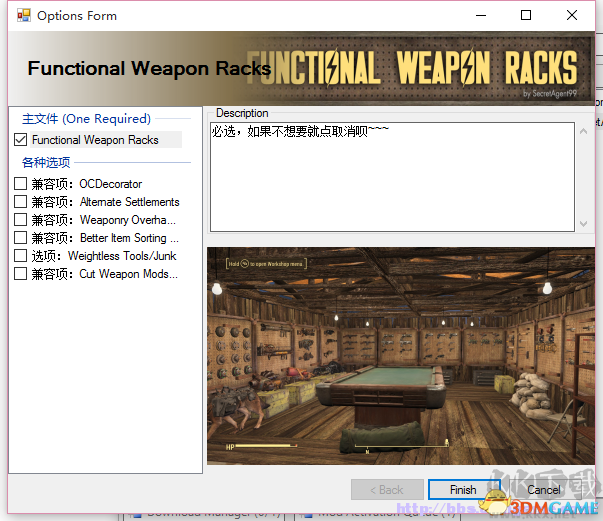Click the description scrollbar down arrow

click(x=583, y=223)
